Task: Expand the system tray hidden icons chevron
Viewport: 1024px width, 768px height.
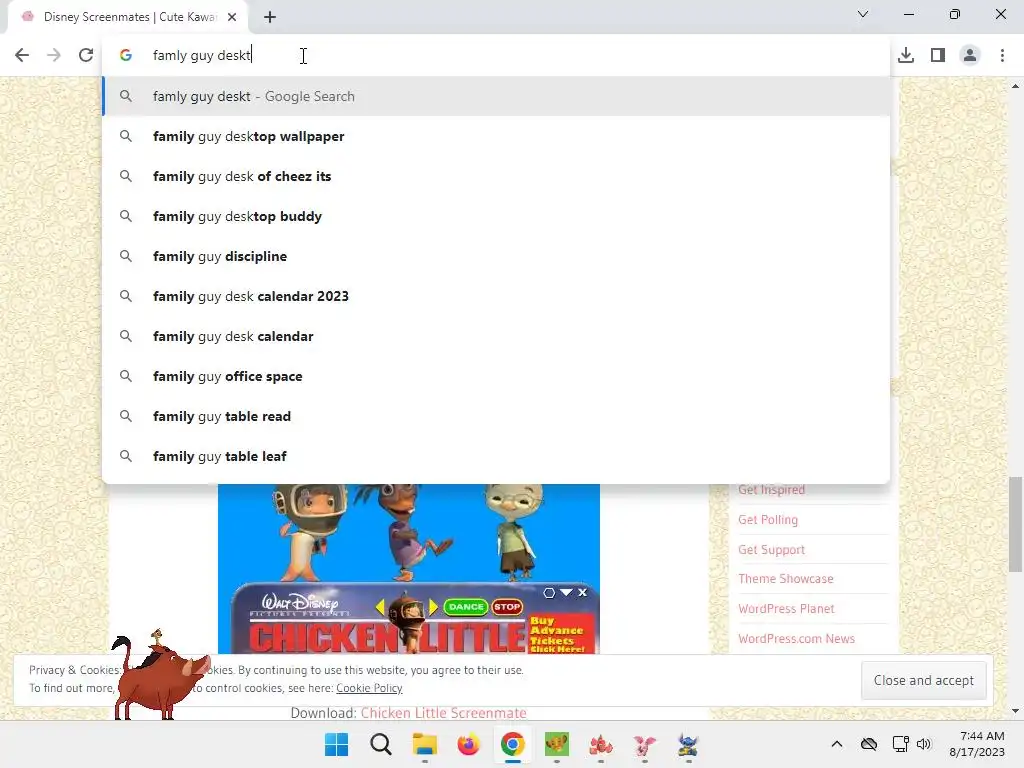Action: coord(837,744)
